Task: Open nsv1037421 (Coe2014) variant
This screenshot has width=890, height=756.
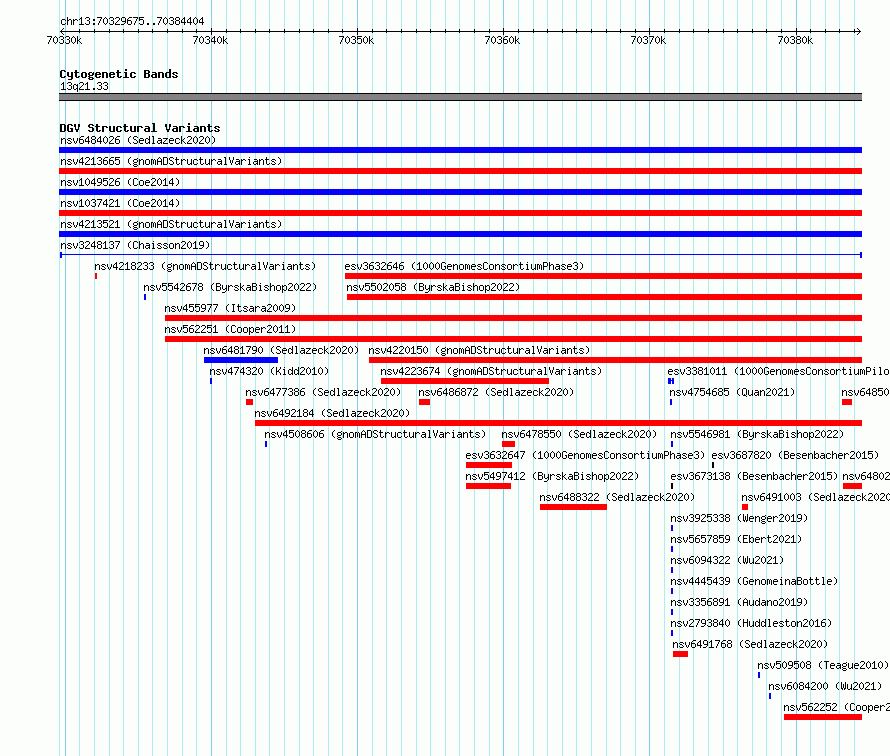Action: [x=120, y=203]
